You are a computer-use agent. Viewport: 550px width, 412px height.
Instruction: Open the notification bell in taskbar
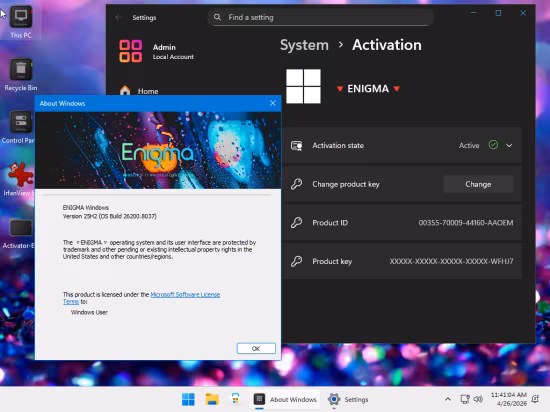[535, 399]
